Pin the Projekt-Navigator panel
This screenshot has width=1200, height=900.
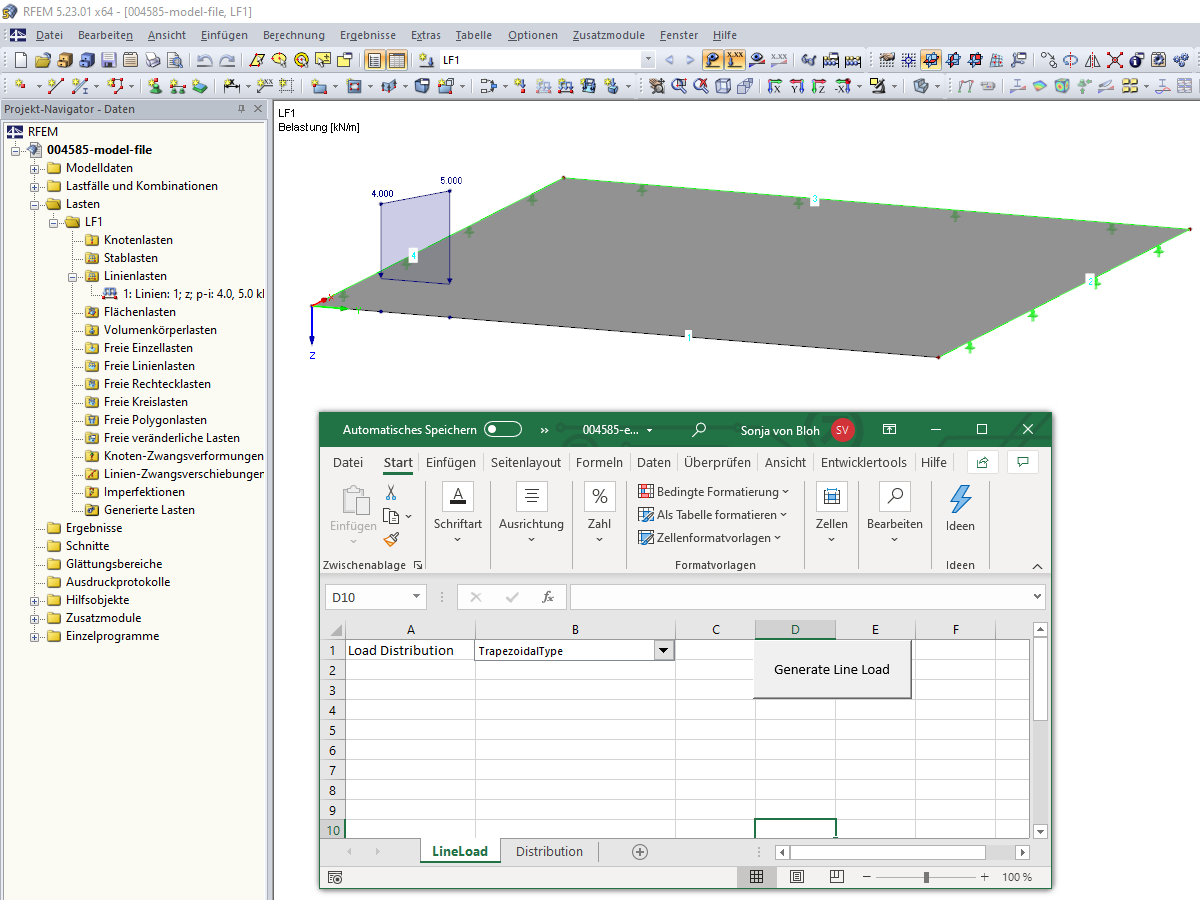click(x=240, y=109)
